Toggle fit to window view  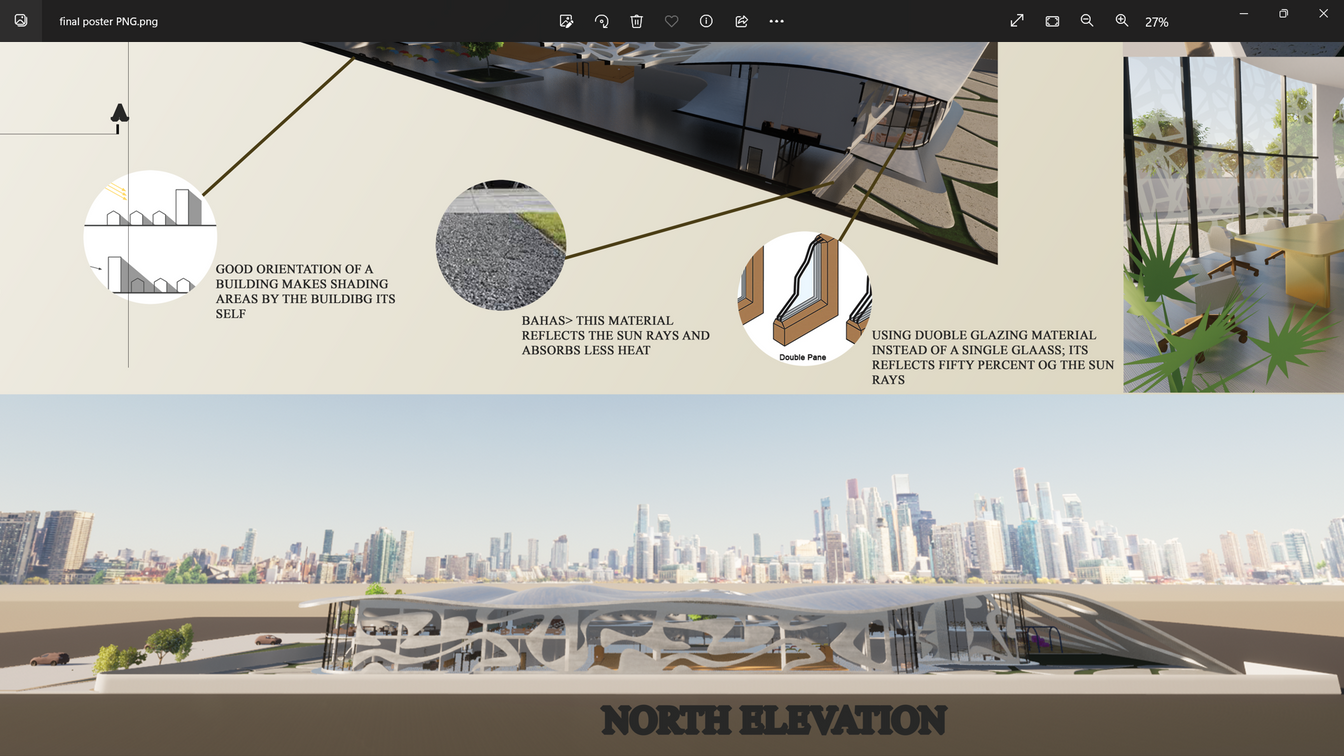click(x=1052, y=21)
